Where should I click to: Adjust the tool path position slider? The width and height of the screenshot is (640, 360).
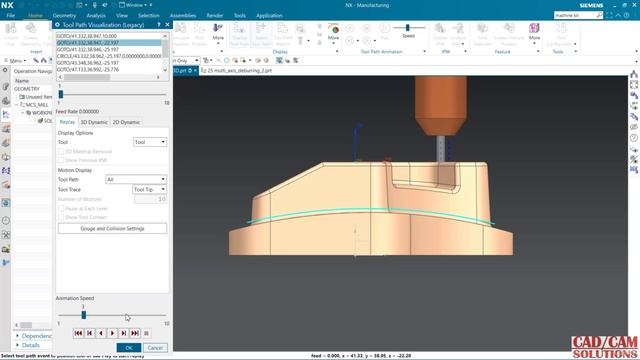[x=61, y=94]
